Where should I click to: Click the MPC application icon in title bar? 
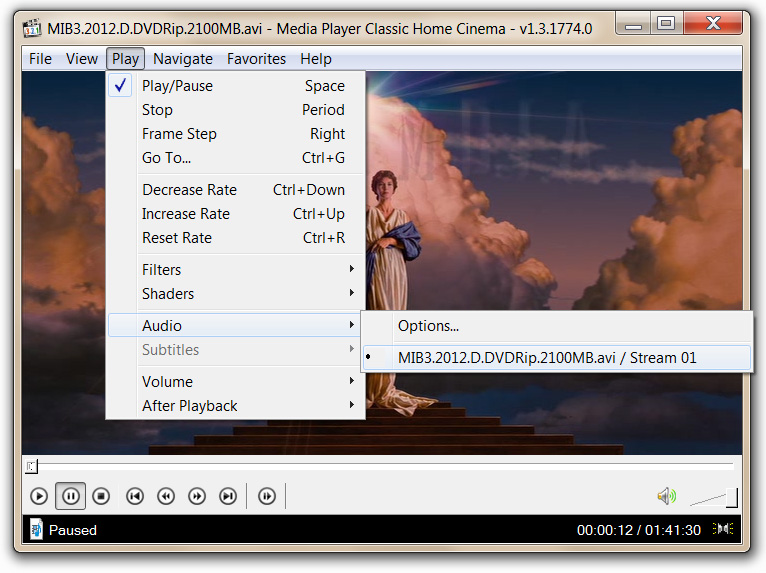[x=32, y=28]
